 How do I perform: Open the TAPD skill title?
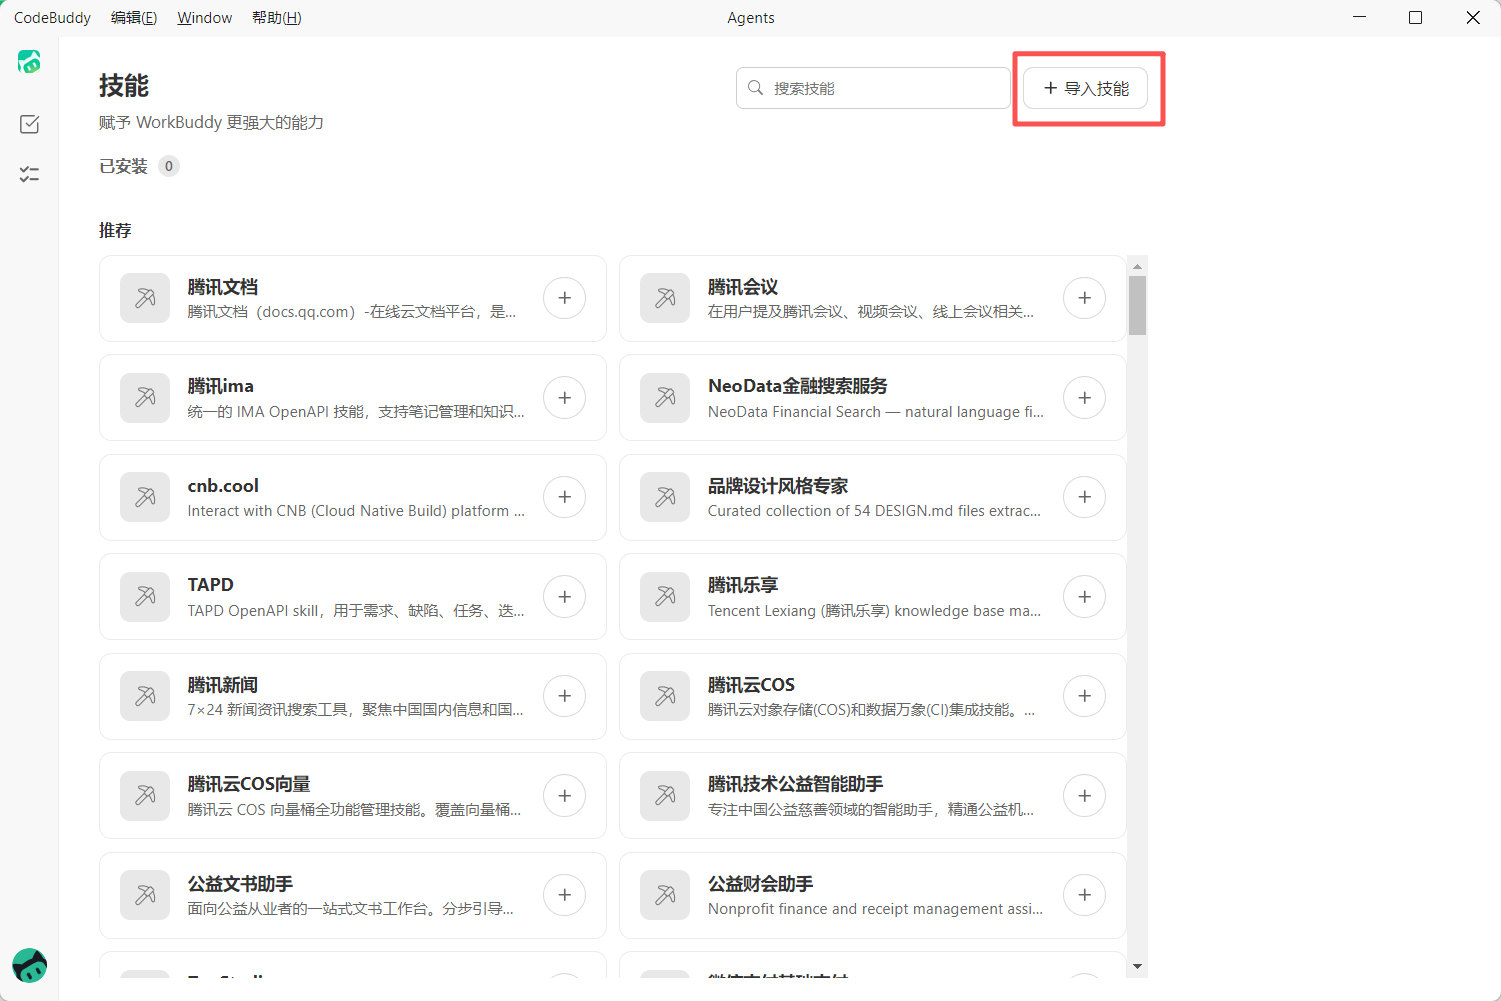point(210,585)
